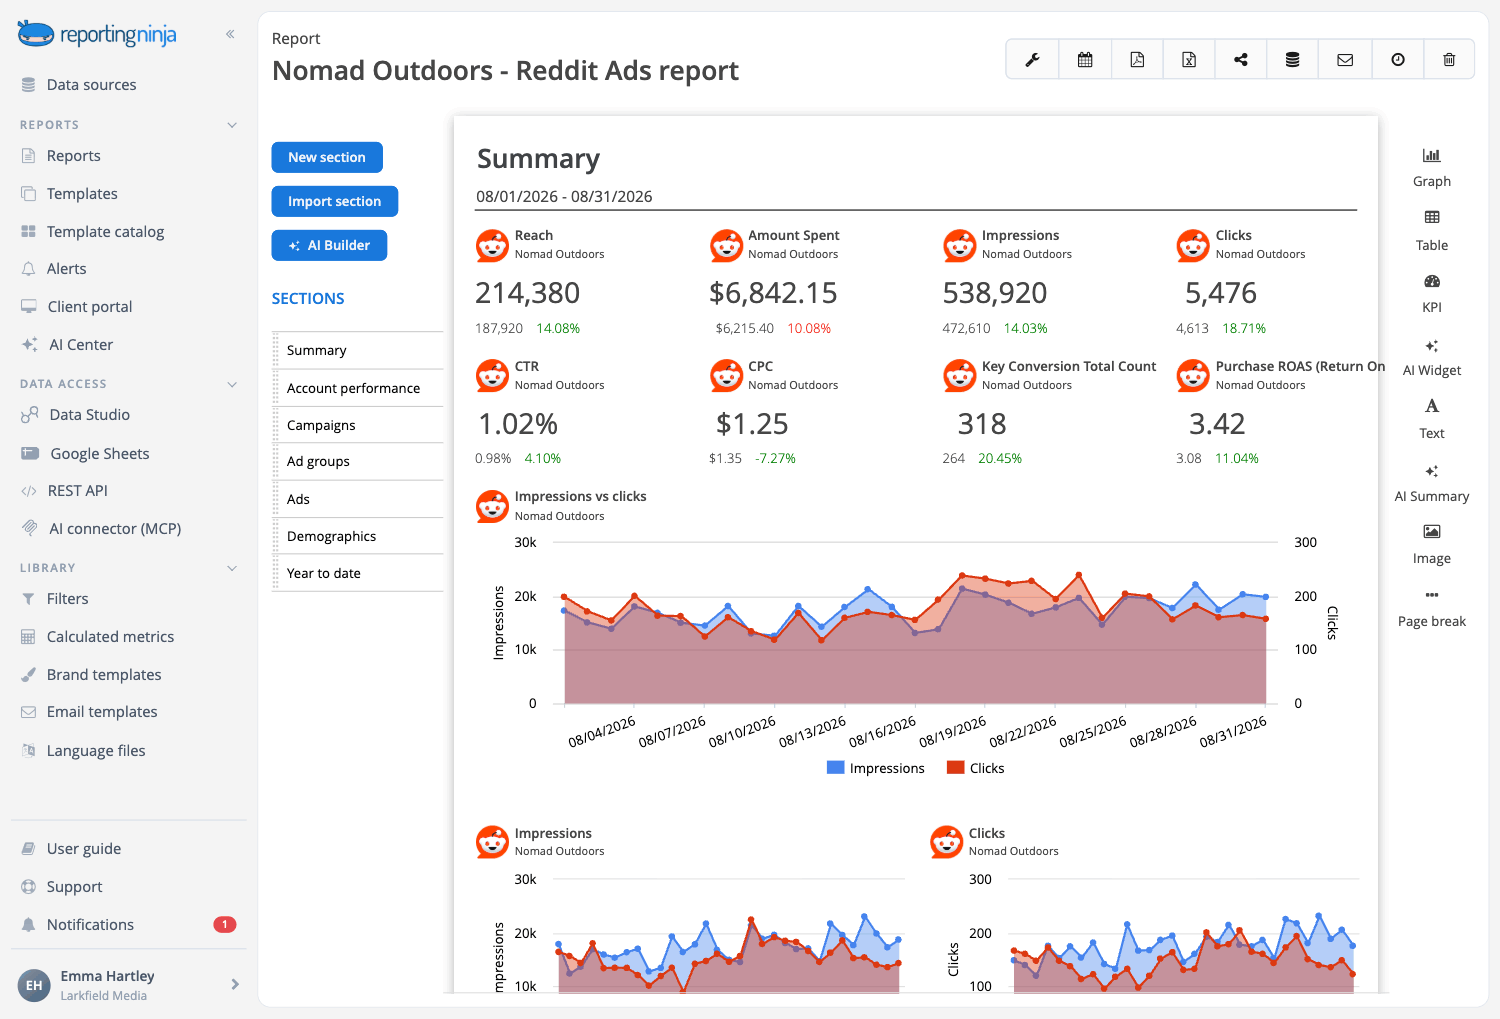Viewport: 1500px width, 1019px height.
Task: Select Ad groups section
Action: [358, 461]
